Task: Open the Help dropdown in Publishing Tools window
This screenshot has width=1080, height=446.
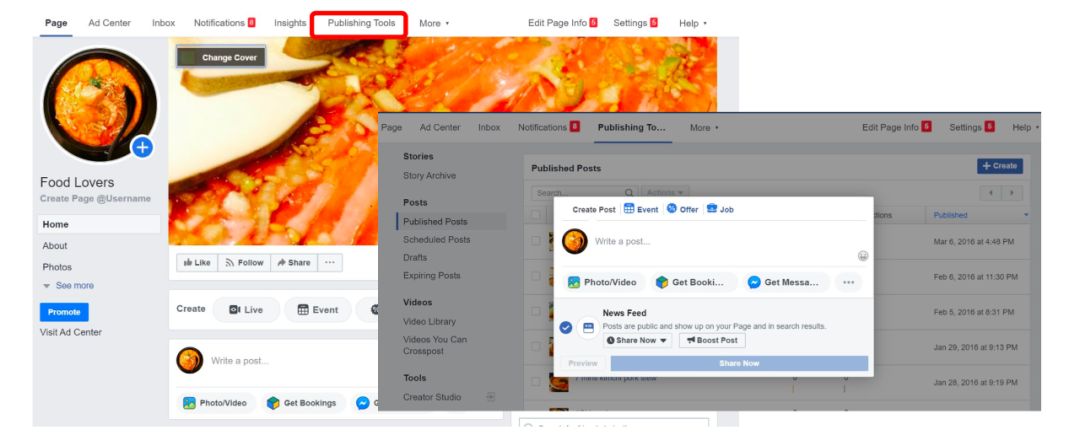Action: point(1026,127)
